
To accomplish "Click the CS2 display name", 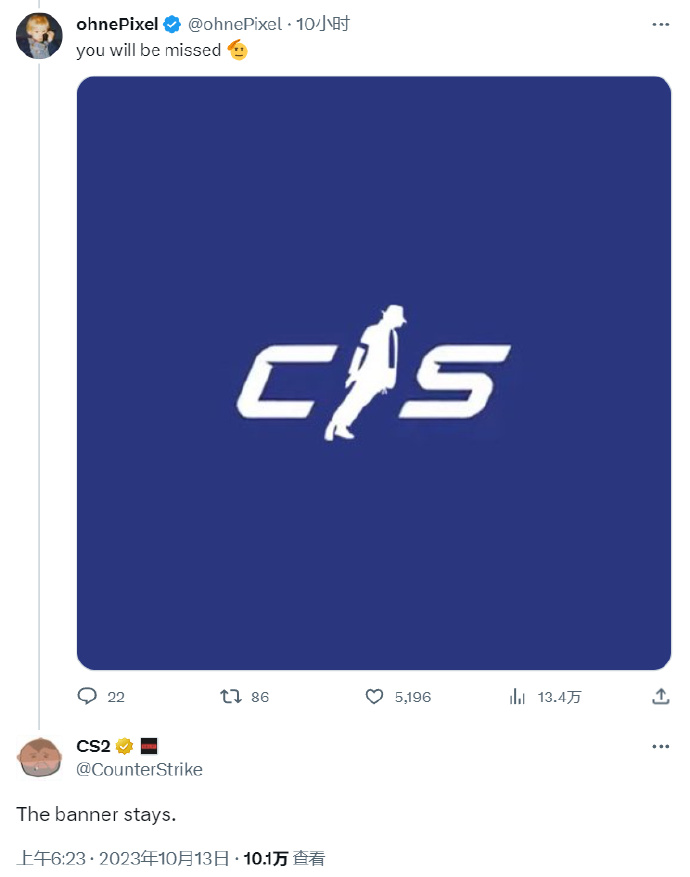I will tap(94, 746).
